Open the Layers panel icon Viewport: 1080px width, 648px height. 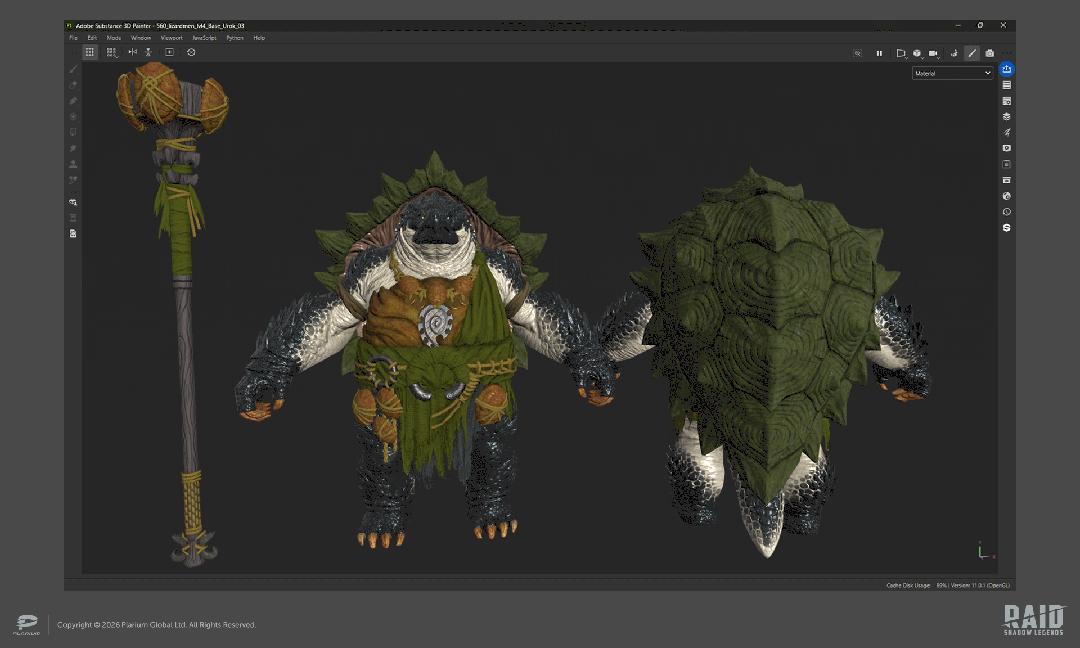[x=1006, y=85]
